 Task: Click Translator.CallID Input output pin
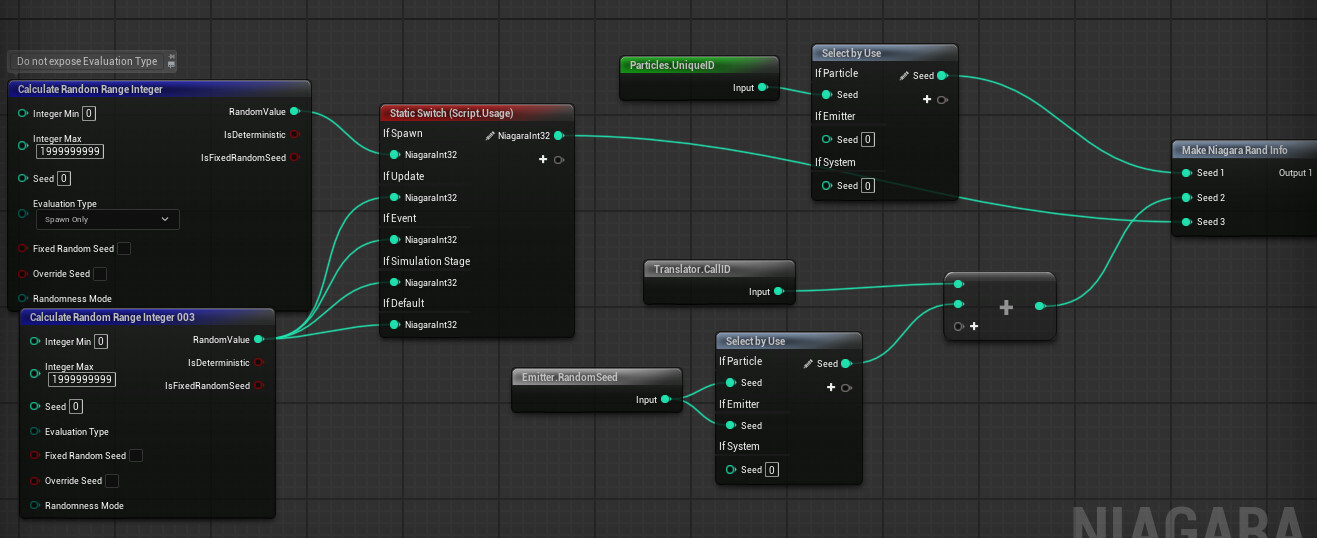point(778,292)
